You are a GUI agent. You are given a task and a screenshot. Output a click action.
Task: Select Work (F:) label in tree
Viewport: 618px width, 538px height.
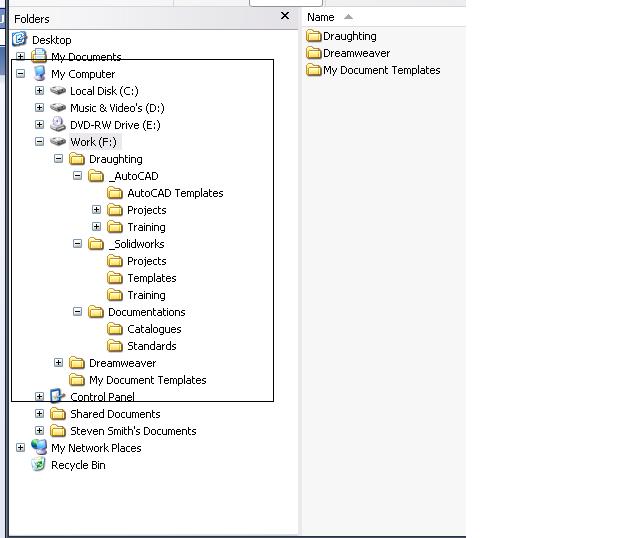click(93, 142)
